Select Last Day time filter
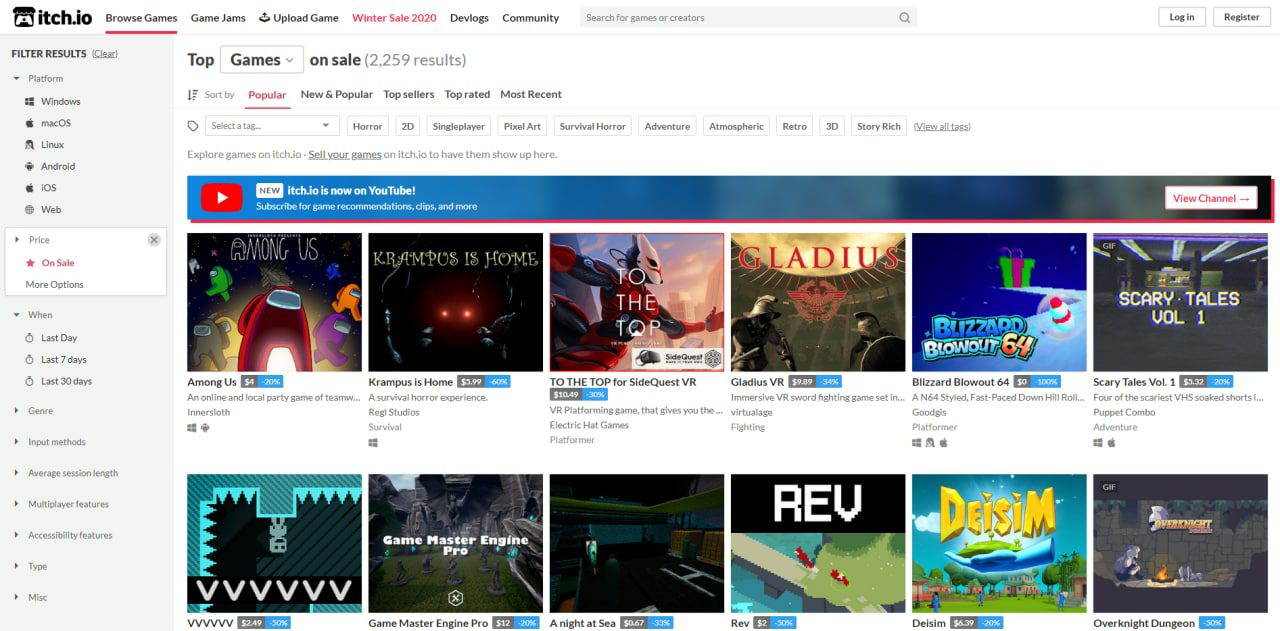 59,338
